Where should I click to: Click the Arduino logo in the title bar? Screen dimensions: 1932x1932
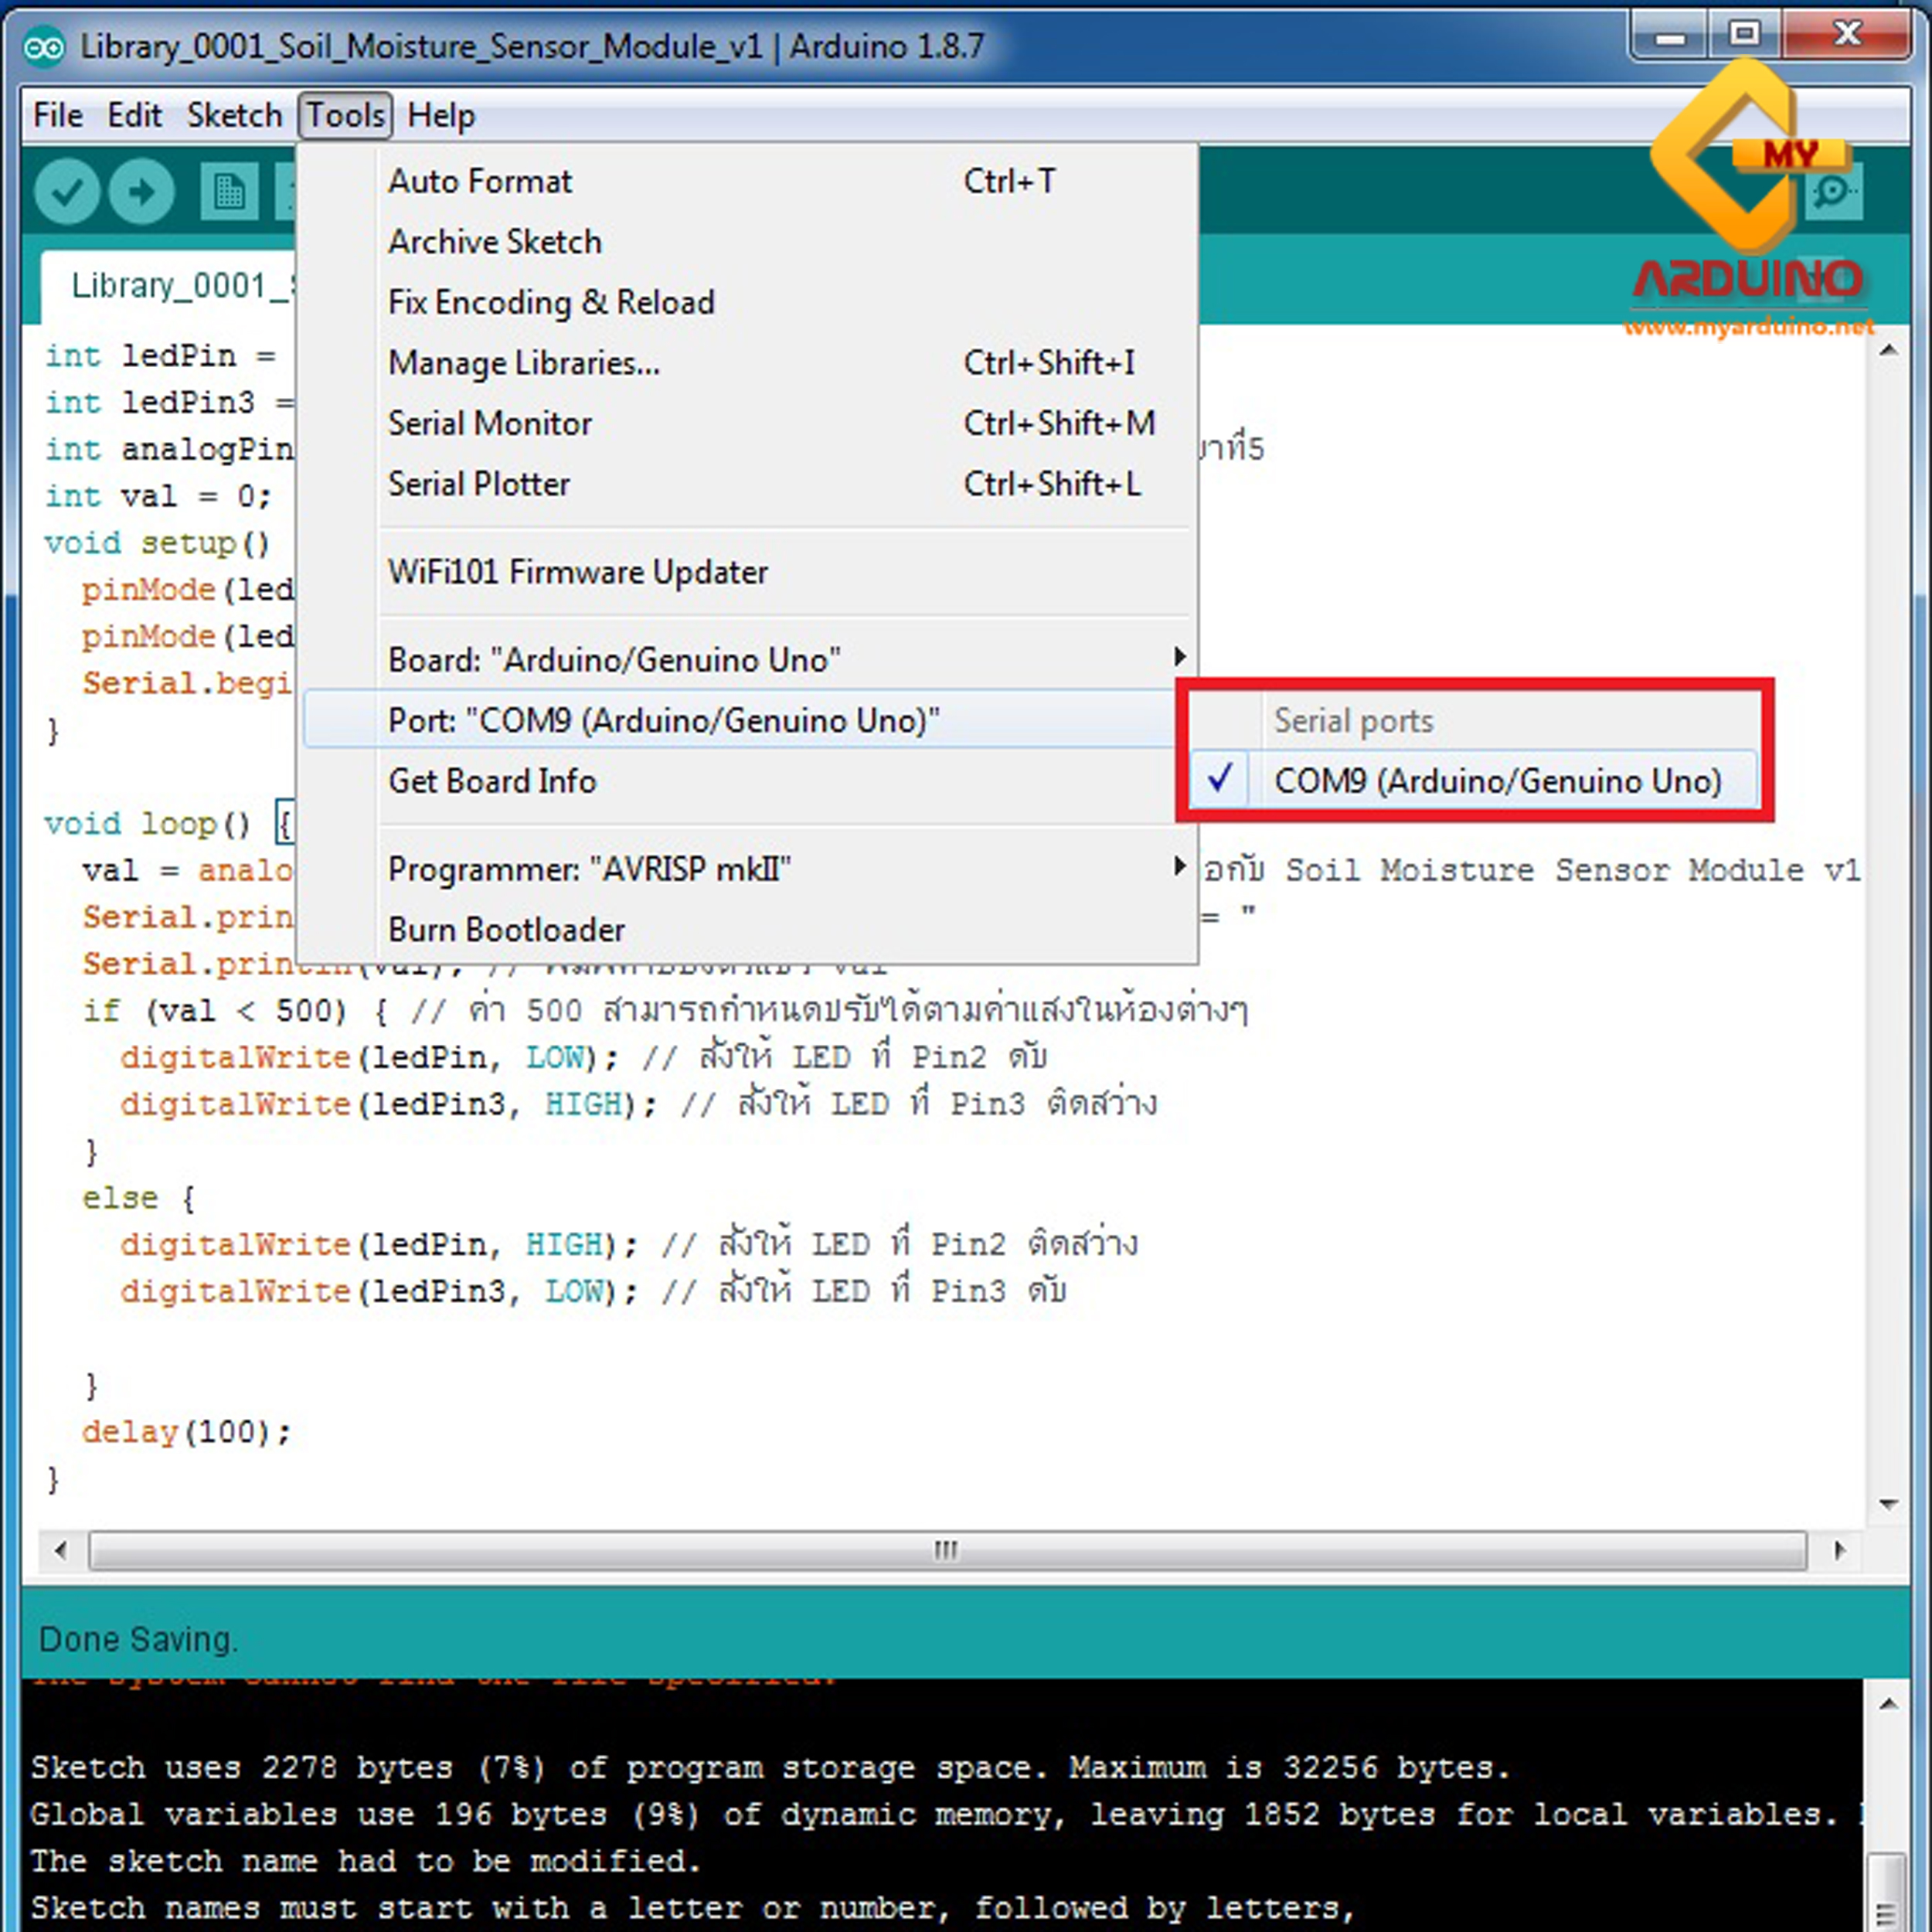pyautogui.click(x=44, y=45)
